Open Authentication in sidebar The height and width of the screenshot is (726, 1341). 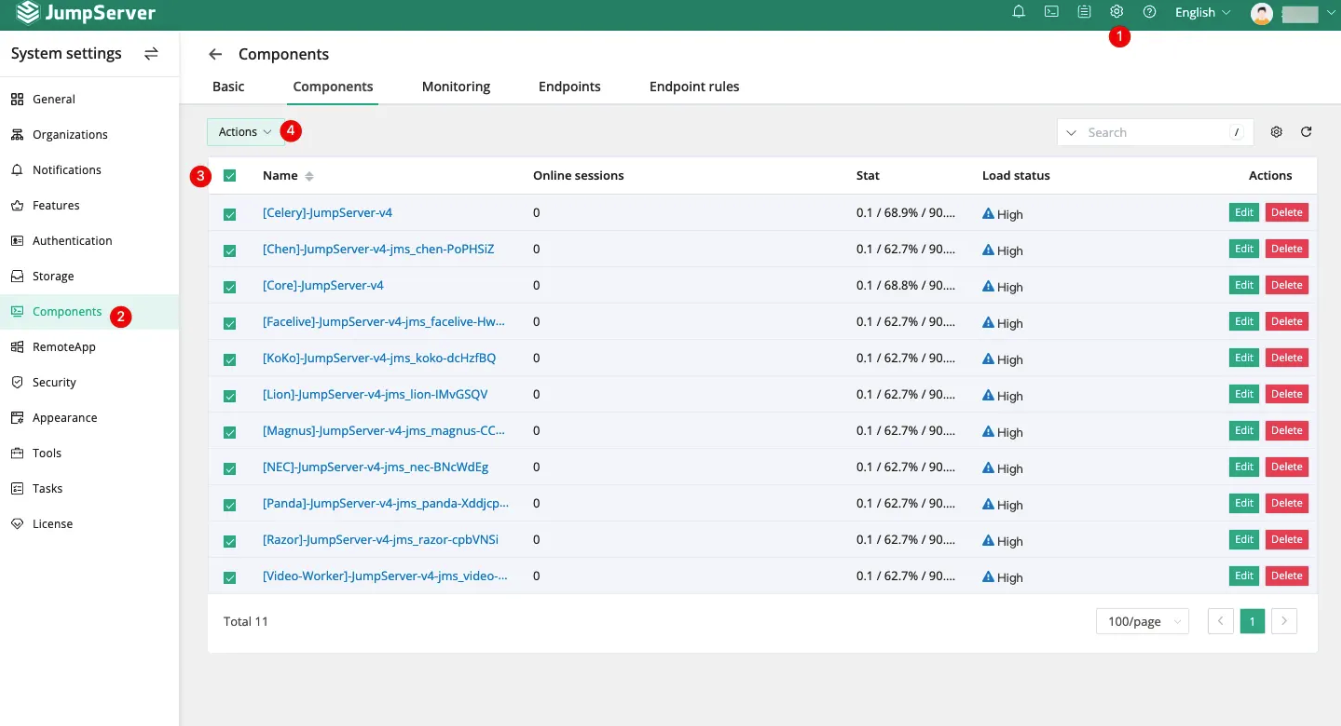[89, 241]
